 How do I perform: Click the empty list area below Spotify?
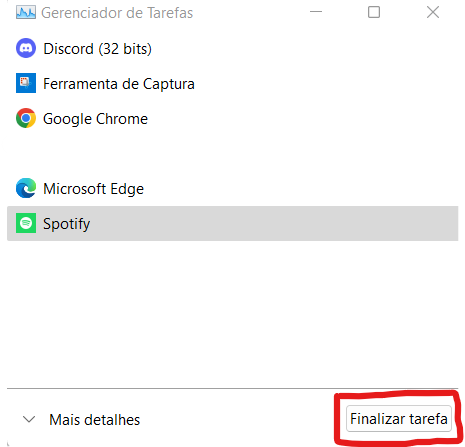[232, 313]
